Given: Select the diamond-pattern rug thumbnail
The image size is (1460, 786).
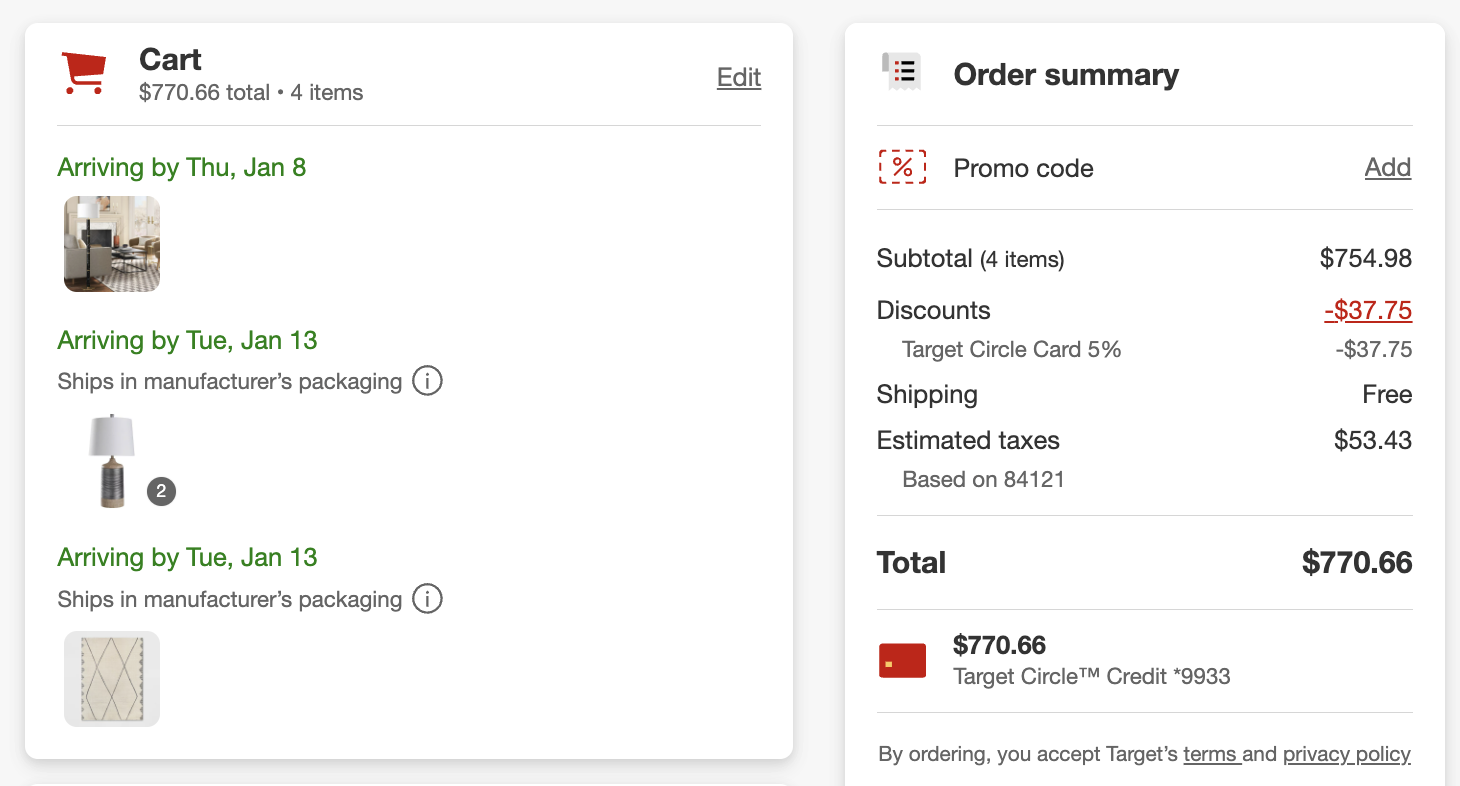Looking at the screenshot, I should click(112, 679).
